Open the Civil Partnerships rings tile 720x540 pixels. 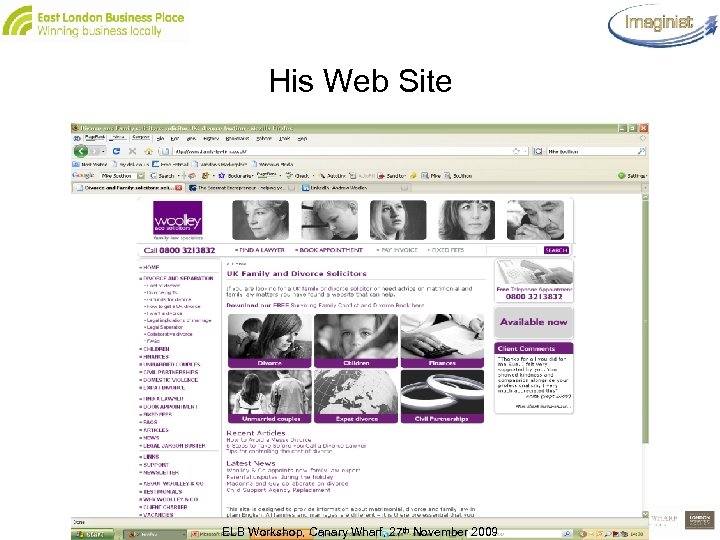point(442,396)
